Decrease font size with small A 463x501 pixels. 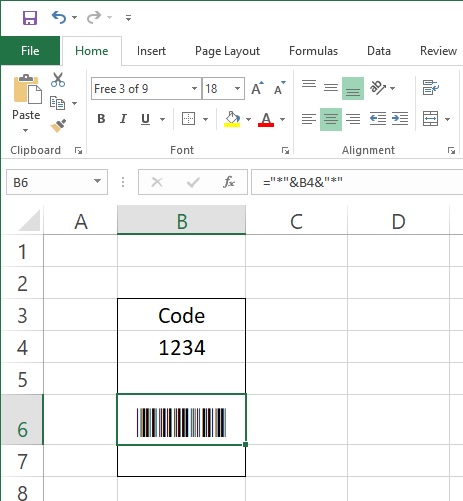pyautogui.click(x=279, y=88)
